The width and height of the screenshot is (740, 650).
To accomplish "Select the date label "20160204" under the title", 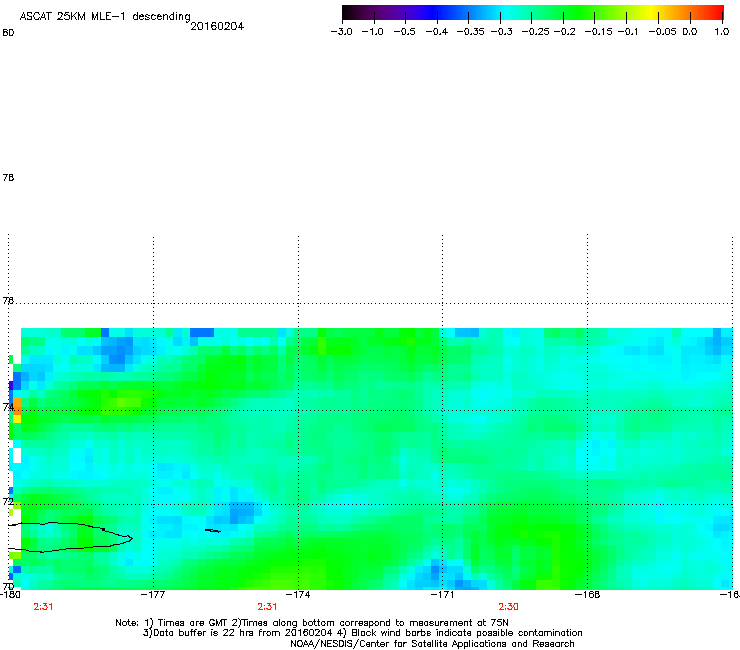I will pos(217,26).
